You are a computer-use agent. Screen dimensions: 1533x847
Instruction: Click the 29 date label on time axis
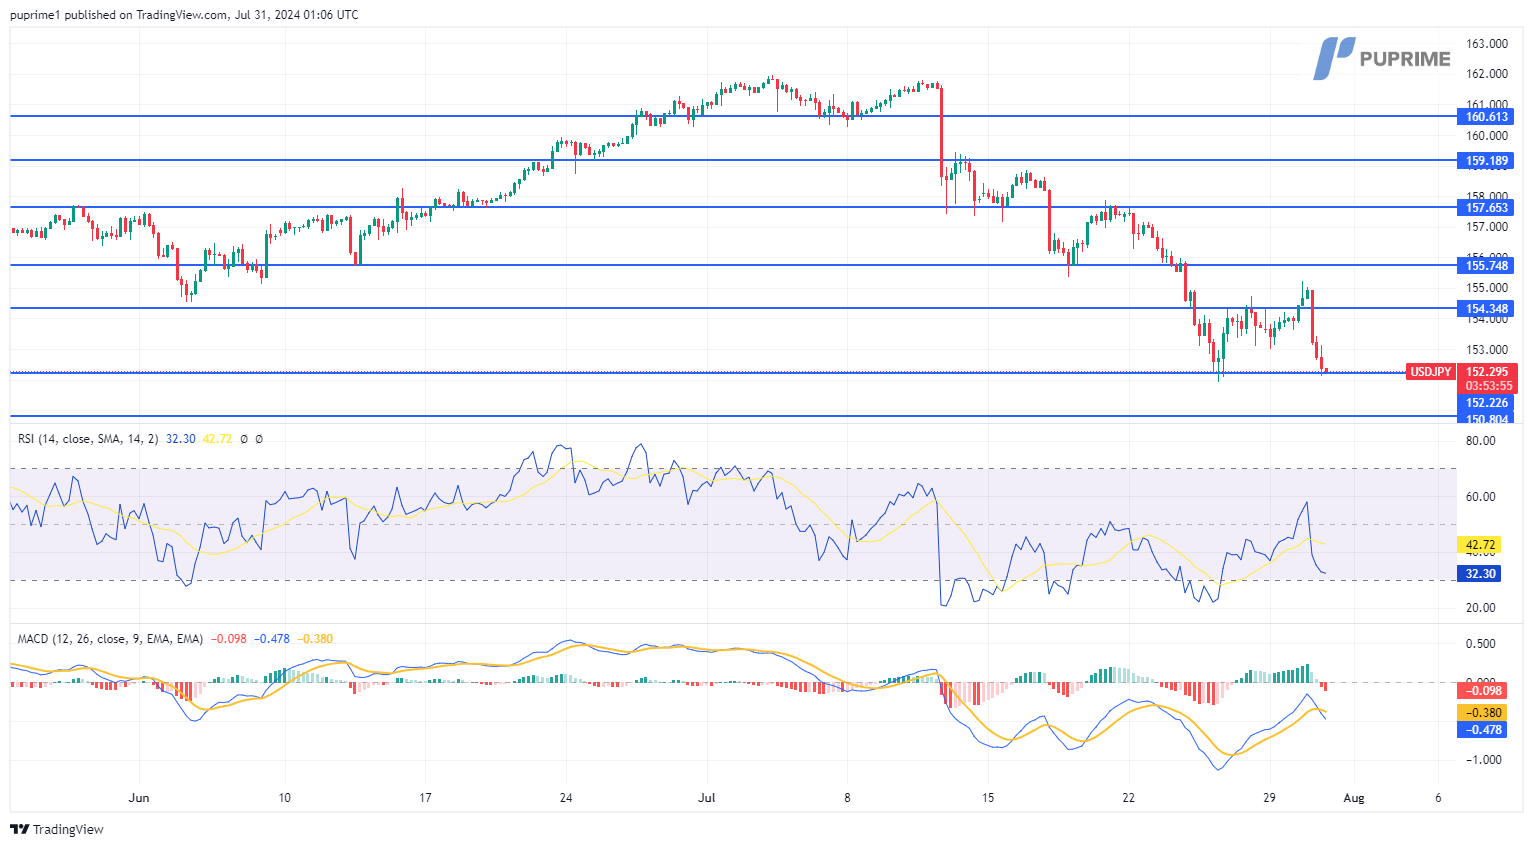click(1269, 798)
